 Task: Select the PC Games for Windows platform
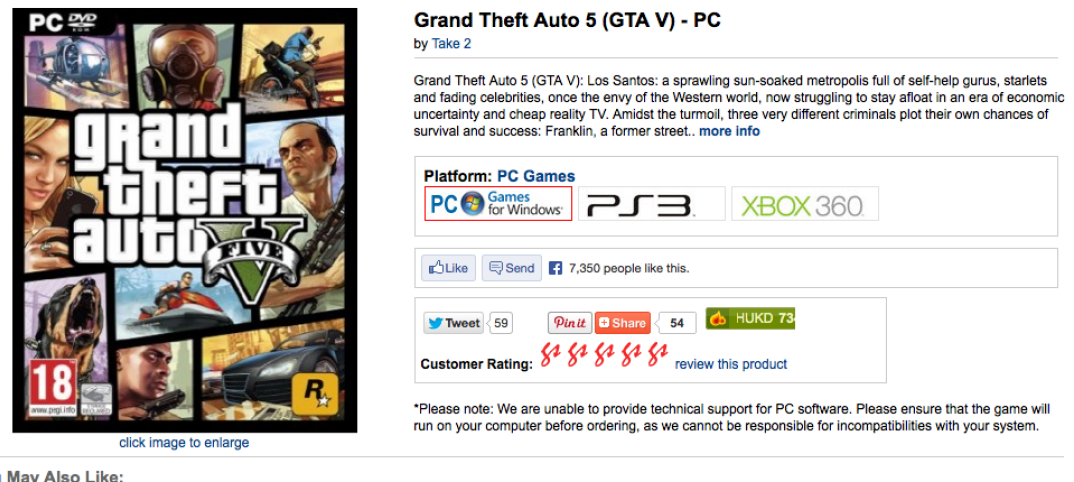click(x=498, y=204)
